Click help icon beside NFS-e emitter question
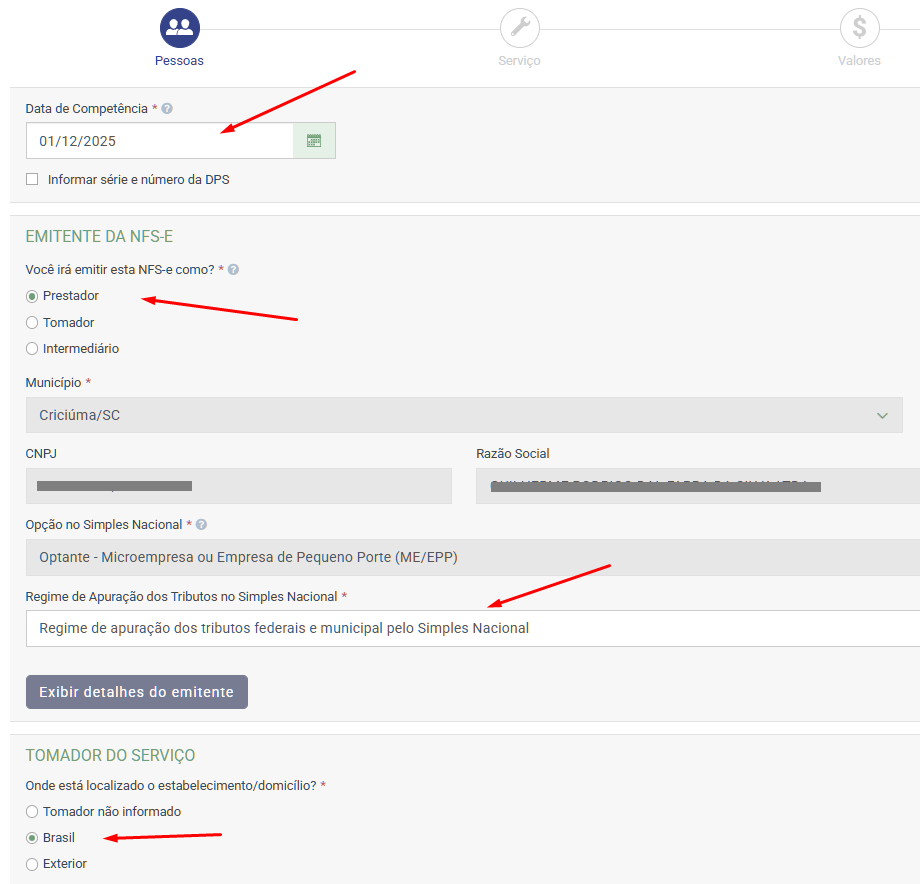This screenshot has width=920, height=884. pos(233,270)
